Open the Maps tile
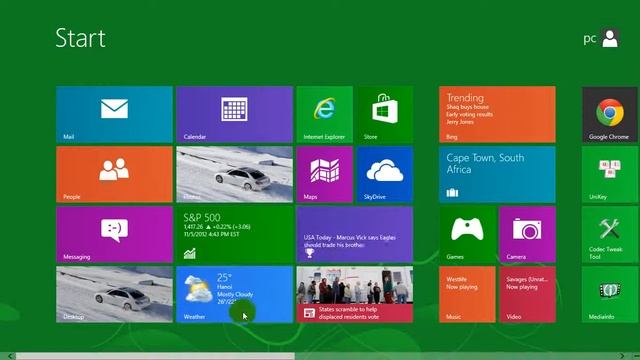 [x=324, y=174]
